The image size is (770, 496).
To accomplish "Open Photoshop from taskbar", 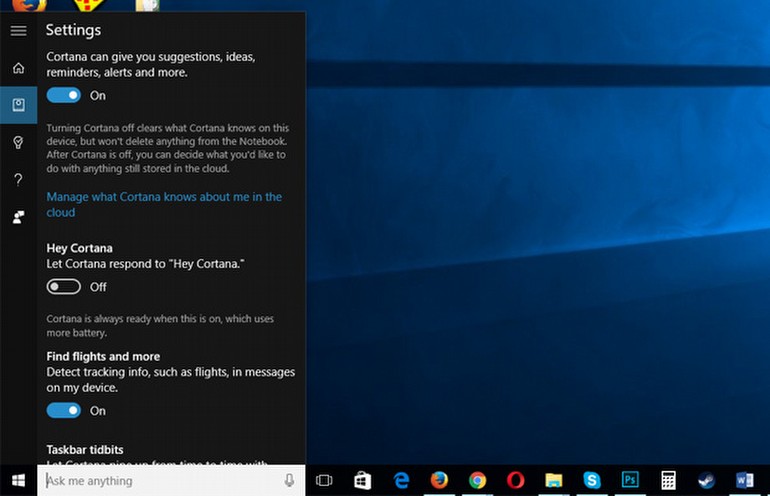I will pos(630,480).
